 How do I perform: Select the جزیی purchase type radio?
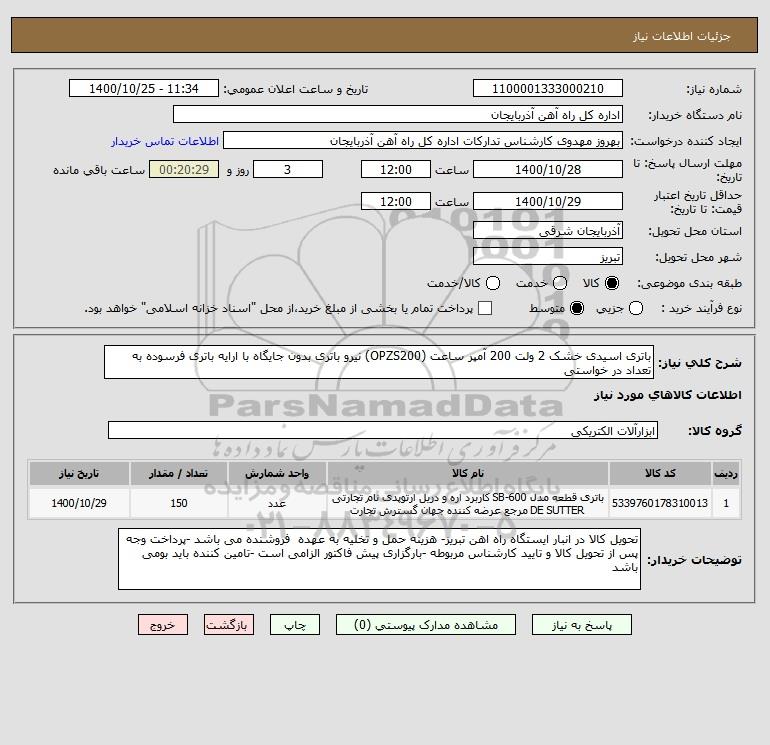pyautogui.click(x=636, y=308)
